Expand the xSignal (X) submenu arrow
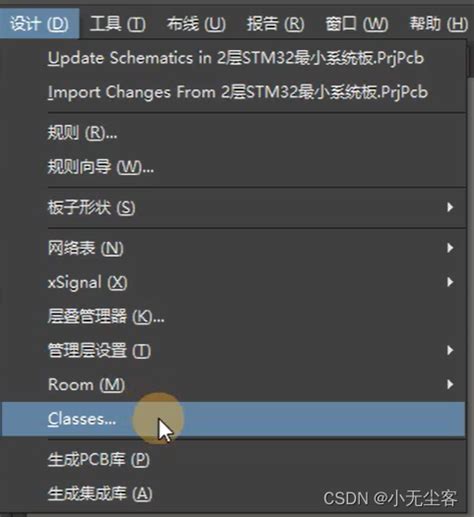 pos(450,282)
